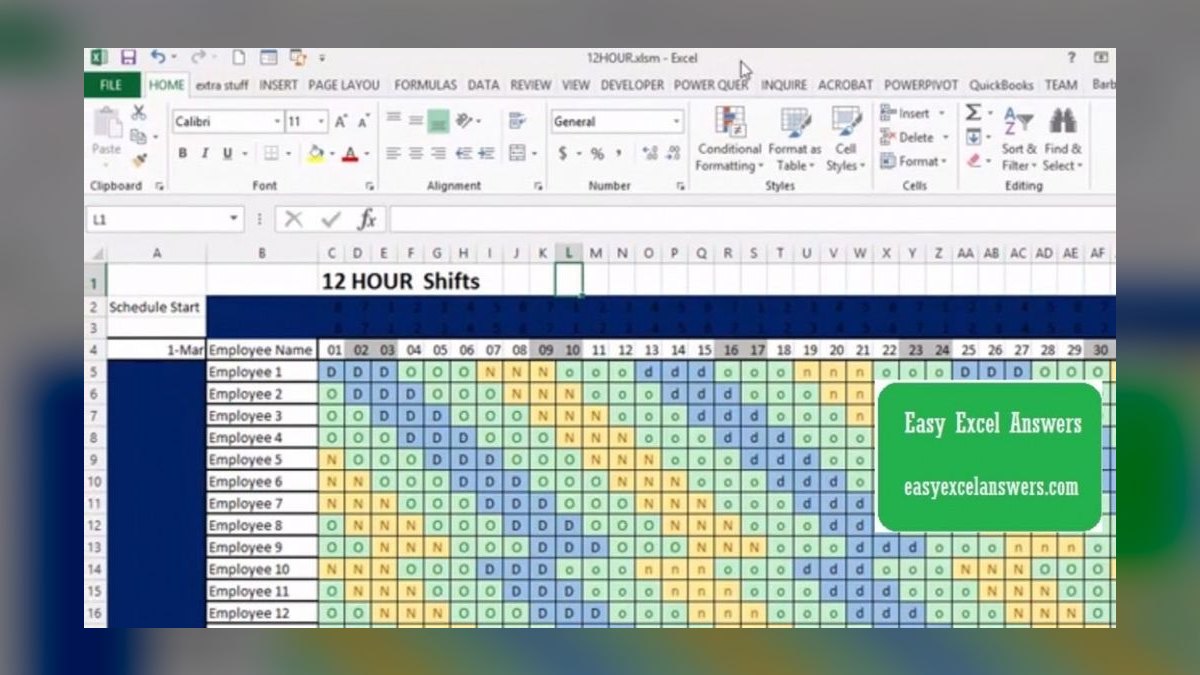Expand the Format cells dropdown
Image resolution: width=1200 pixels, height=675 pixels.
pyautogui.click(x=945, y=161)
